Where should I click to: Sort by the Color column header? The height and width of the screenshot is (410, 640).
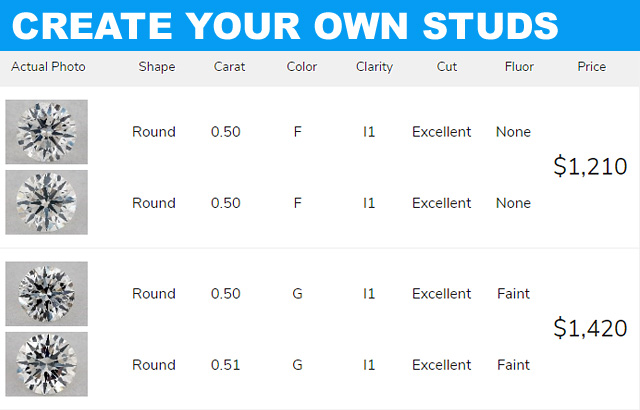[x=301, y=67]
